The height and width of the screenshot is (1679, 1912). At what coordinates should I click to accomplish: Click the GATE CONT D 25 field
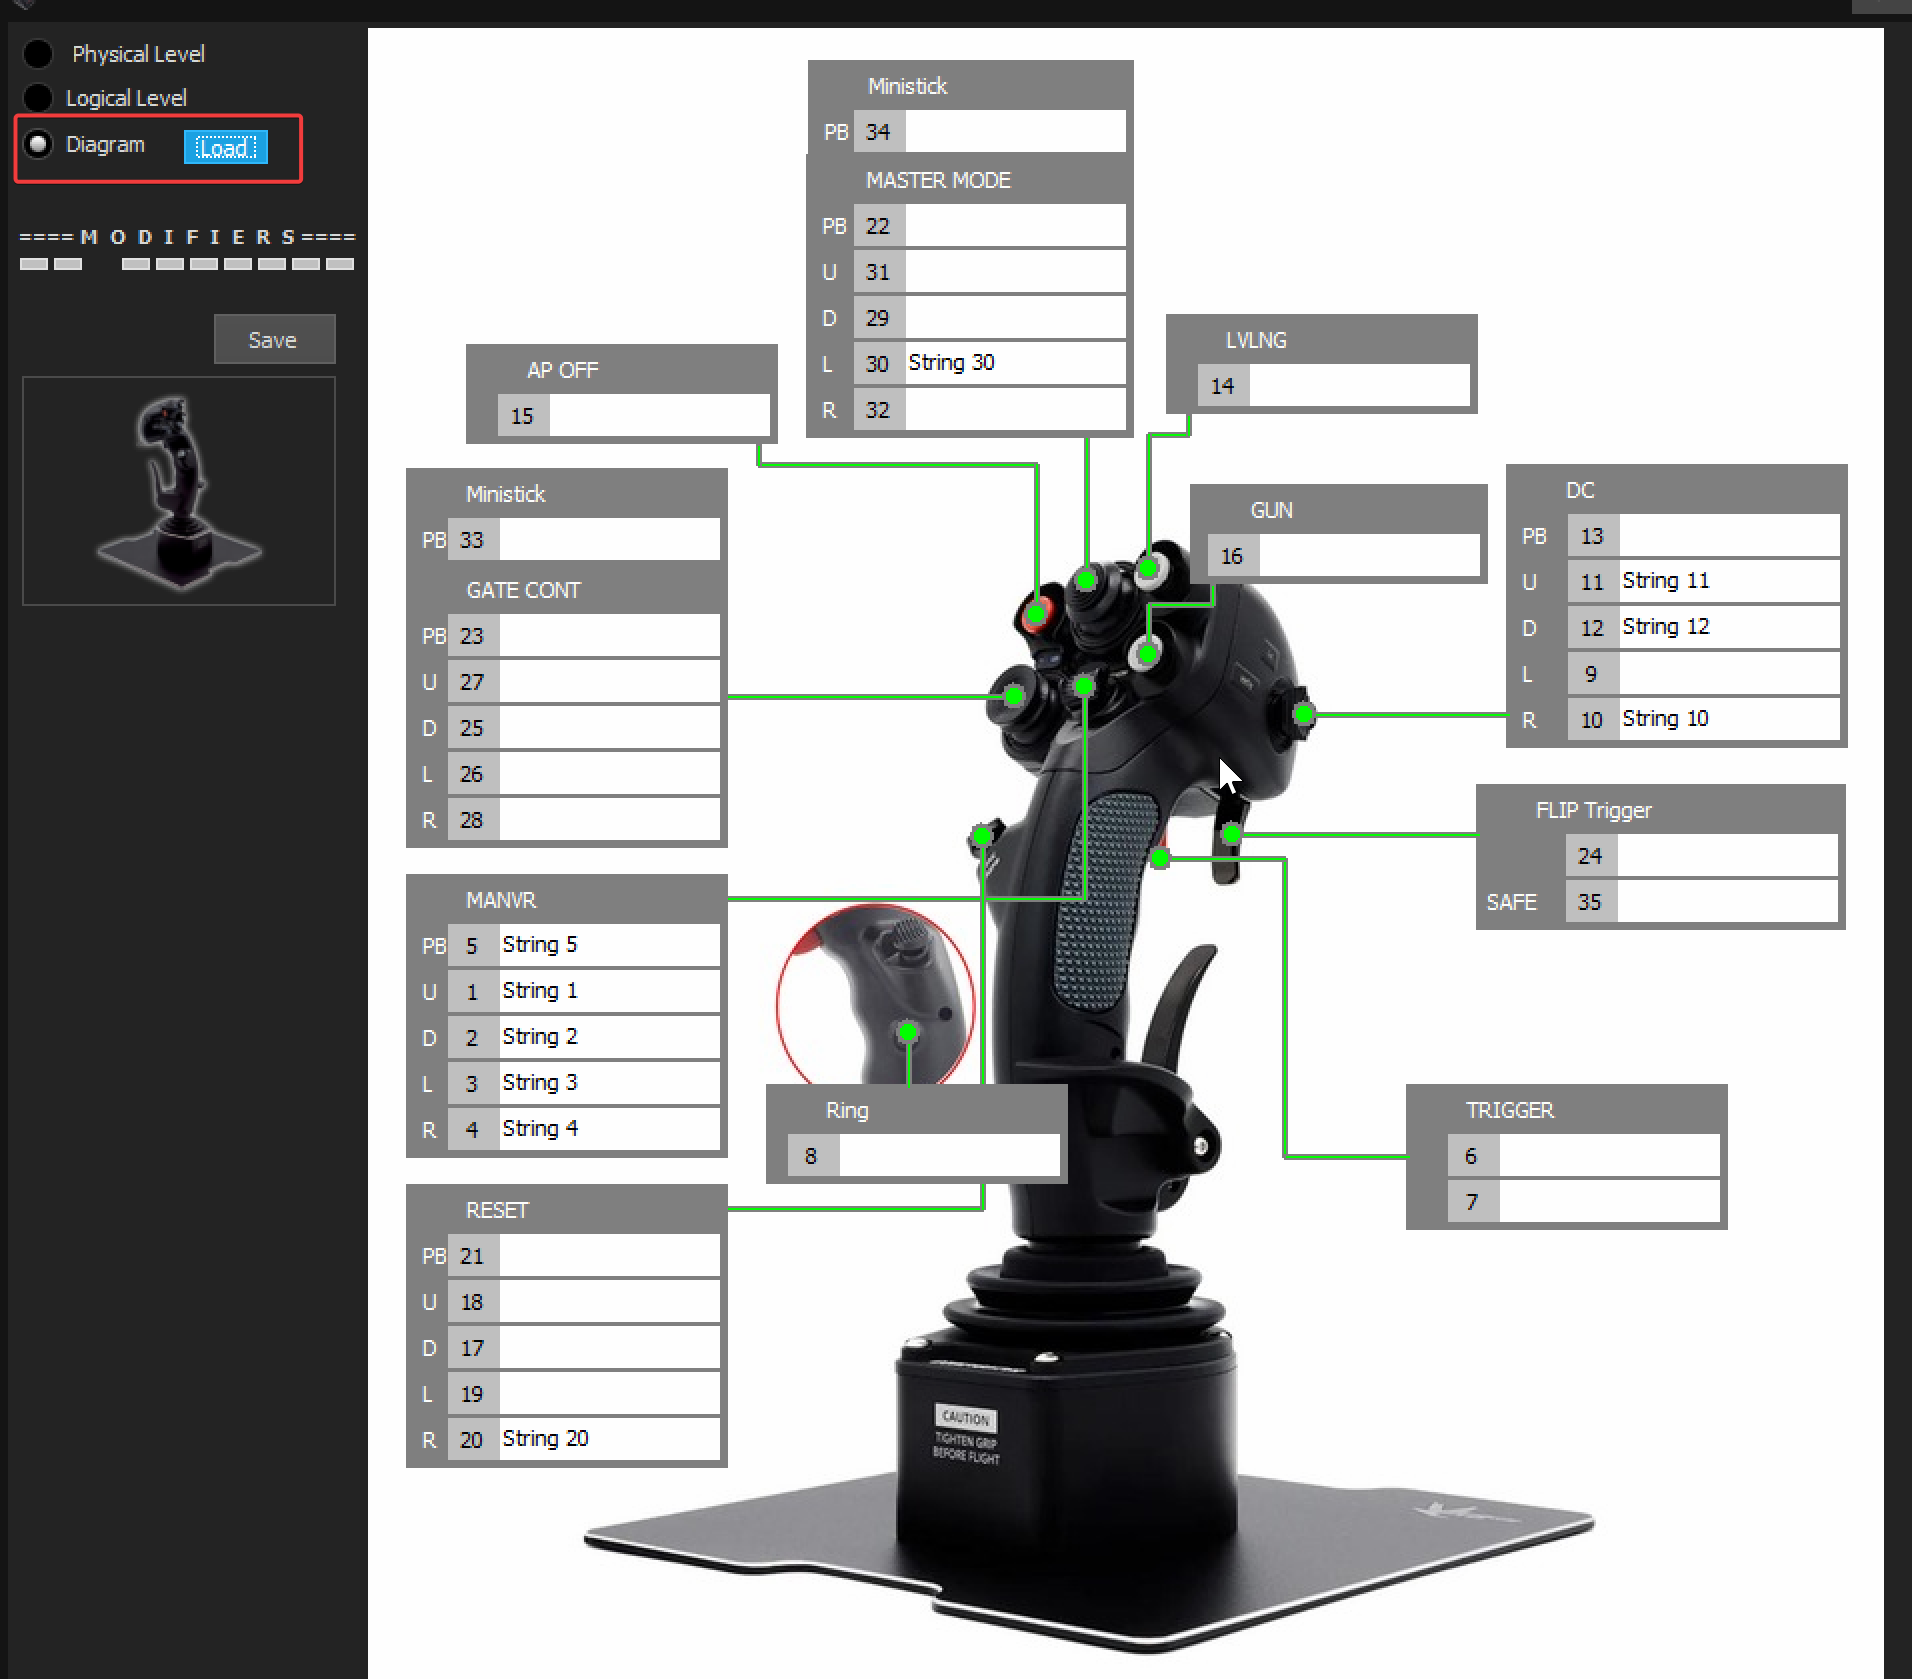(609, 727)
